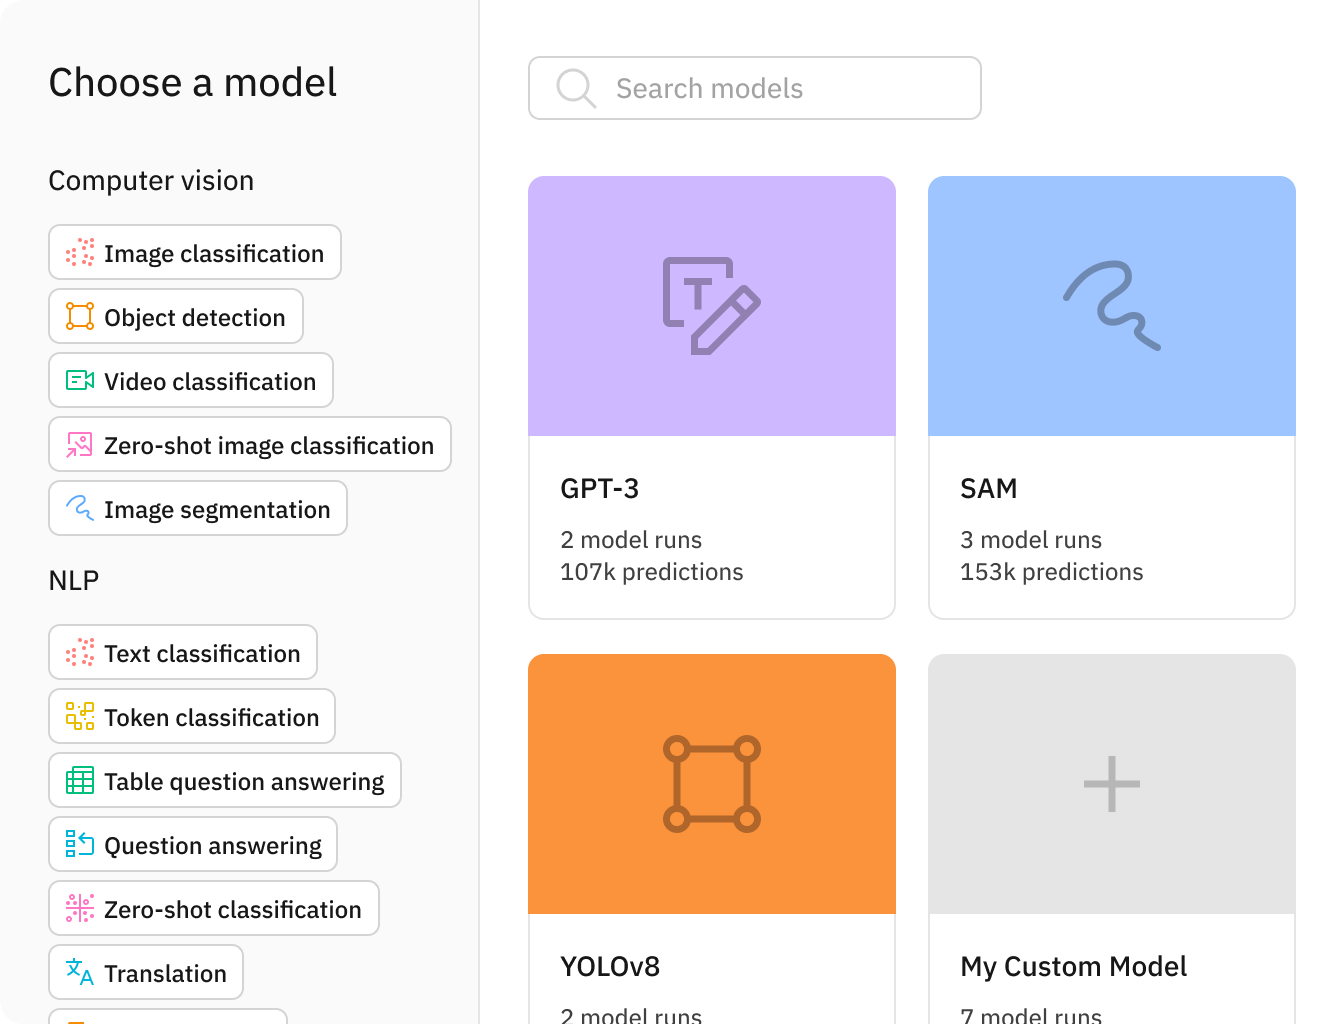Open the GPT-3 model card
The image size is (1344, 1024).
coord(712,397)
